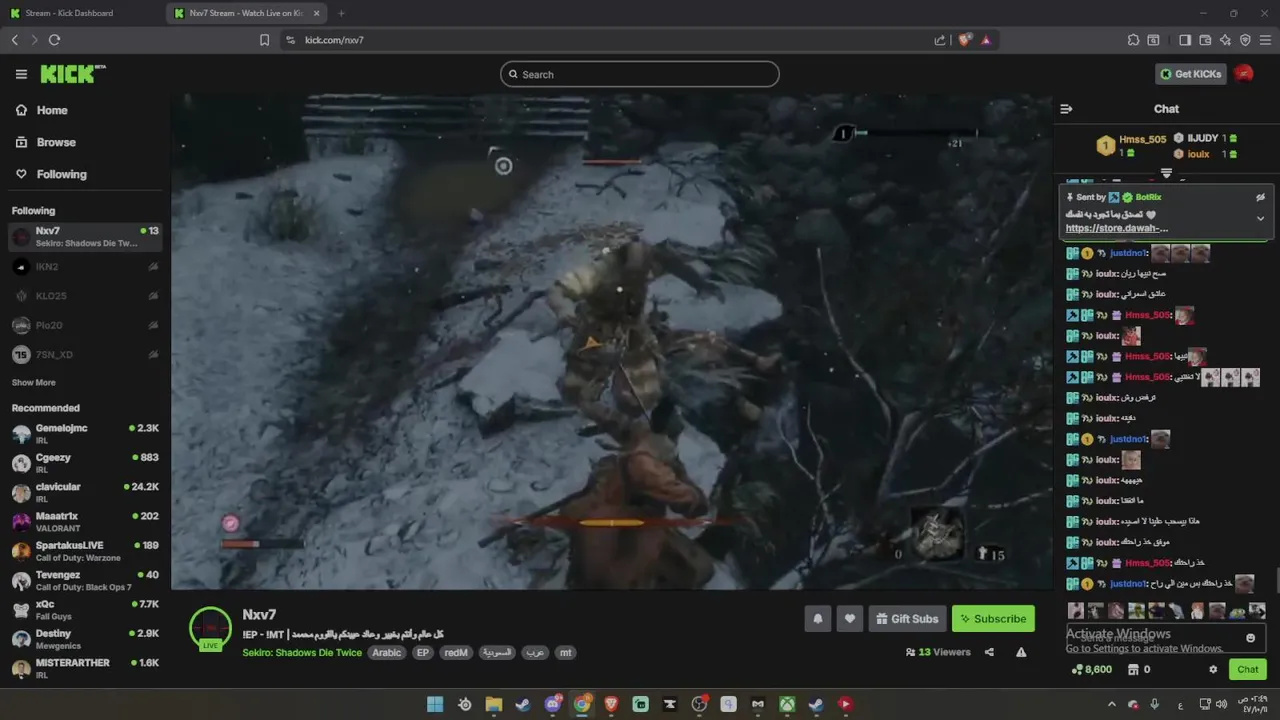Click the redM stream tag
The width and height of the screenshot is (1280, 720).
[x=456, y=653]
